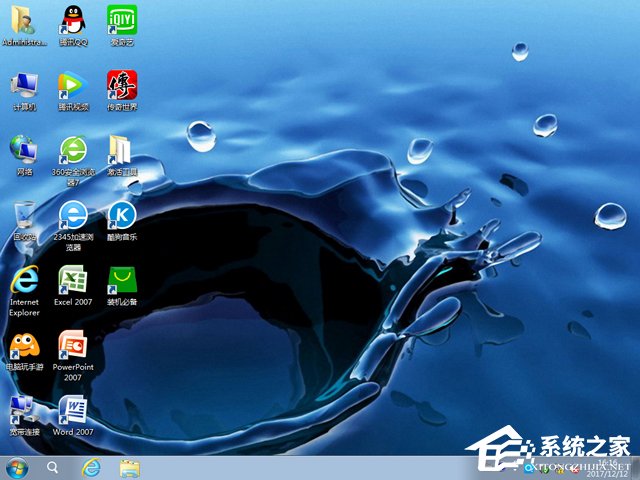Open File Explorer from the taskbar
Viewport: 640px width, 480px height.
(x=129, y=467)
